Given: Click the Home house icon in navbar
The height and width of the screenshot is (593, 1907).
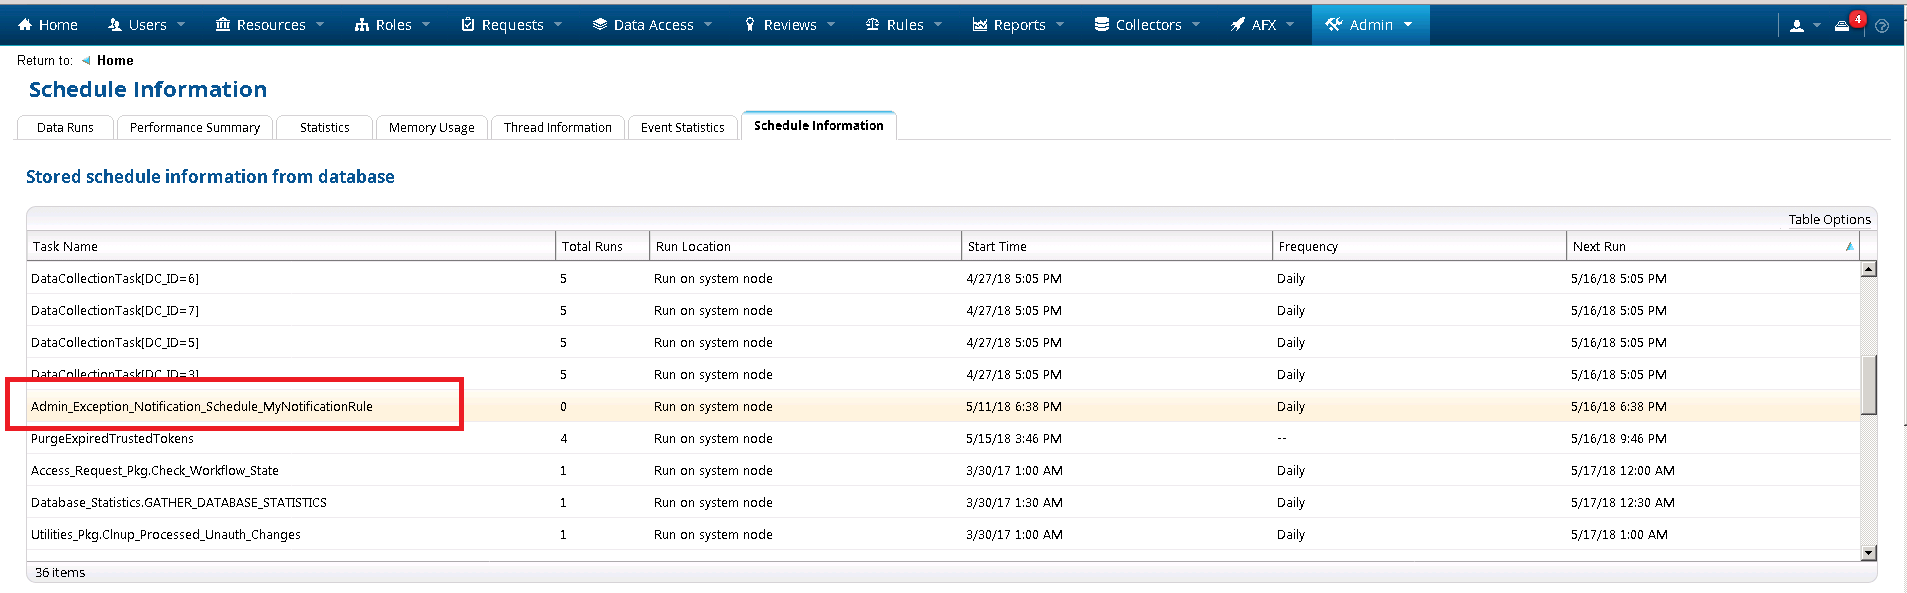Looking at the screenshot, I should 26,25.
